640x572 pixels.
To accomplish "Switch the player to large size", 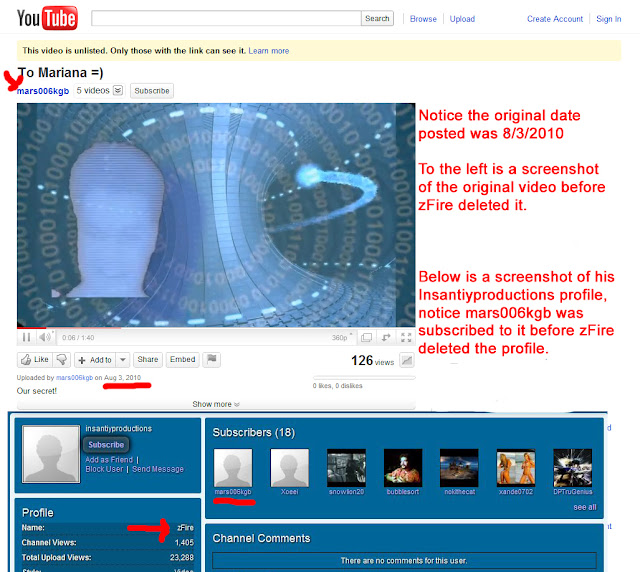I will (x=367, y=337).
